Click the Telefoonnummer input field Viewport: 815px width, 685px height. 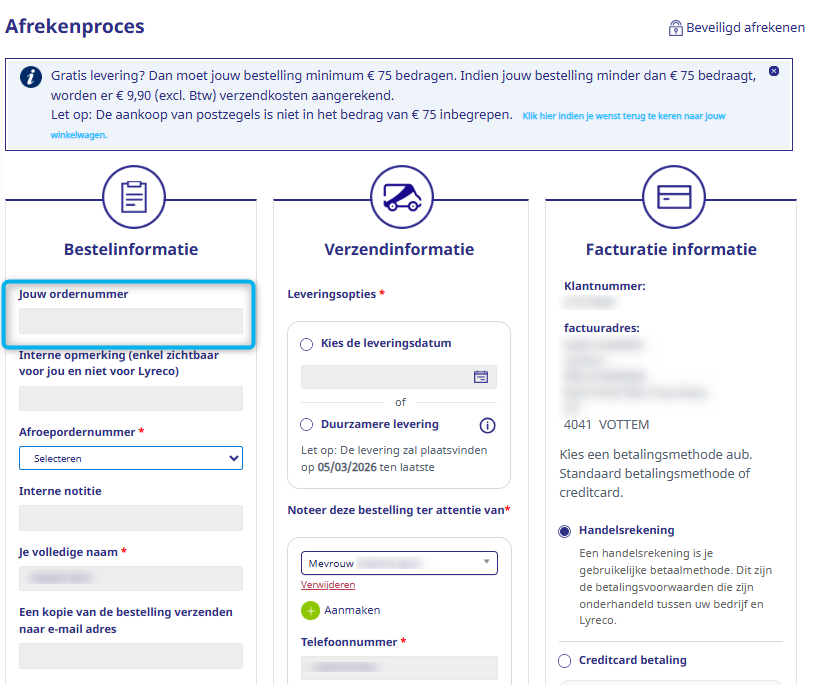point(399,667)
